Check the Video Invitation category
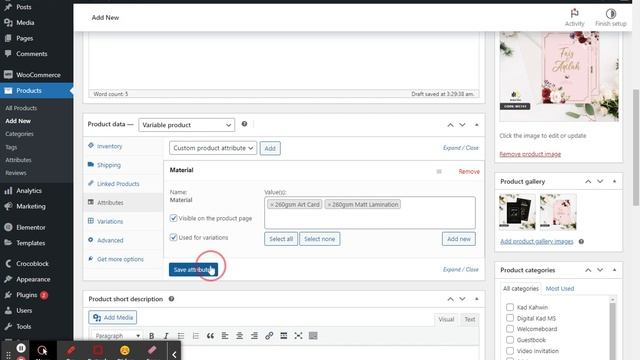This screenshot has height=360, width=640. (x=510, y=351)
